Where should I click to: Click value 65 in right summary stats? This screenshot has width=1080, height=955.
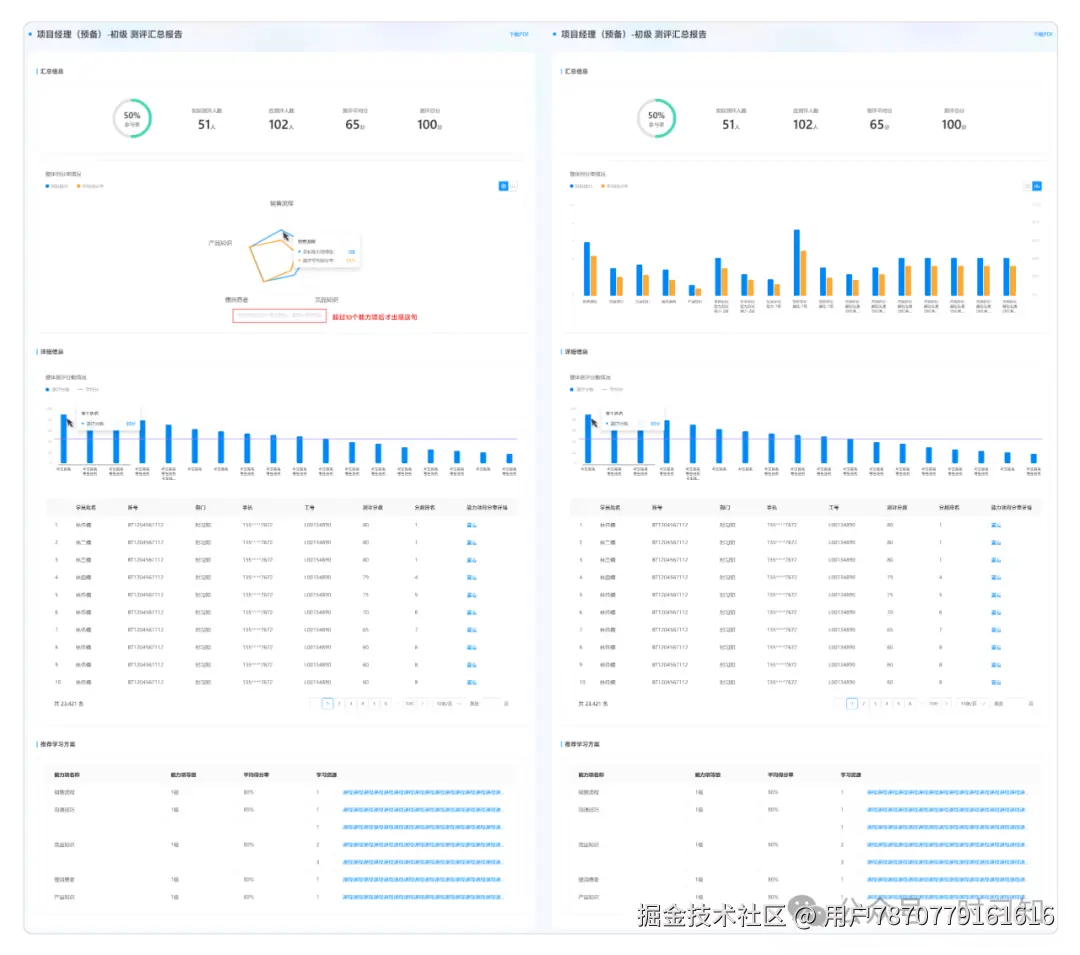[876, 125]
